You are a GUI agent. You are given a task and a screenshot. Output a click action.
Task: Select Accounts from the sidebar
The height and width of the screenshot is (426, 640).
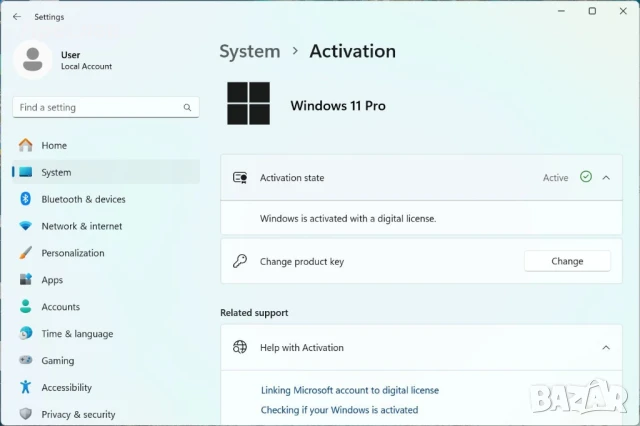pyautogui.click(x=60, y=307)
